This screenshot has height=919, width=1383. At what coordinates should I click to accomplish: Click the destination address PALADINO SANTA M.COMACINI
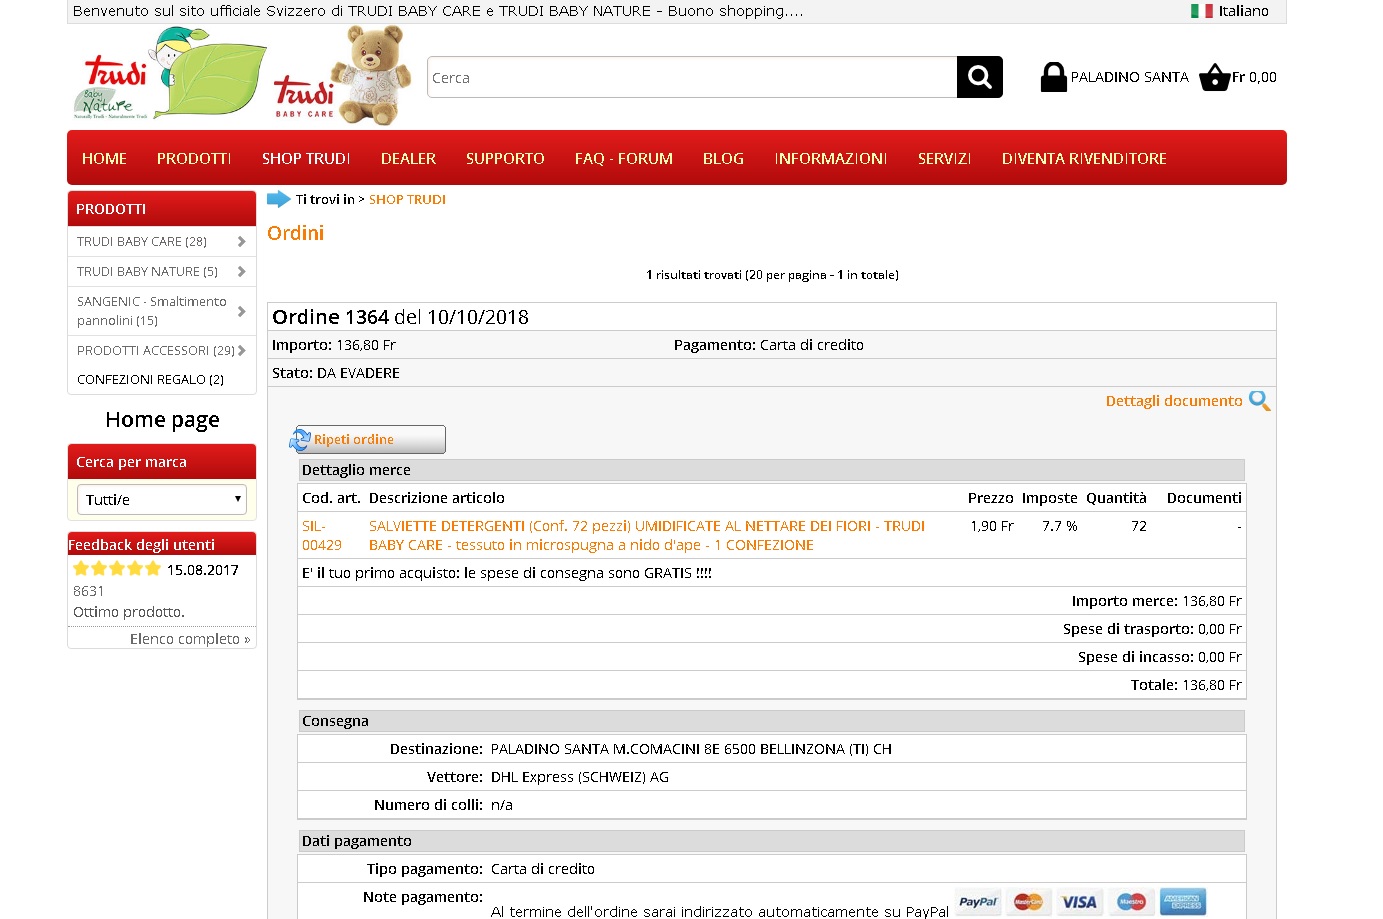pyautogui.click(x=691, y=749)
